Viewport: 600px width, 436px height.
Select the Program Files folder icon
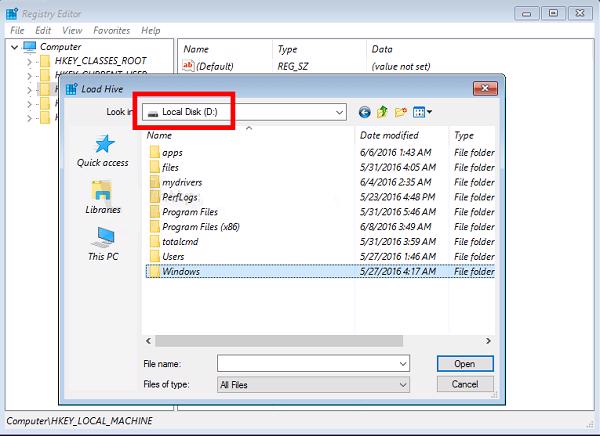155,212
